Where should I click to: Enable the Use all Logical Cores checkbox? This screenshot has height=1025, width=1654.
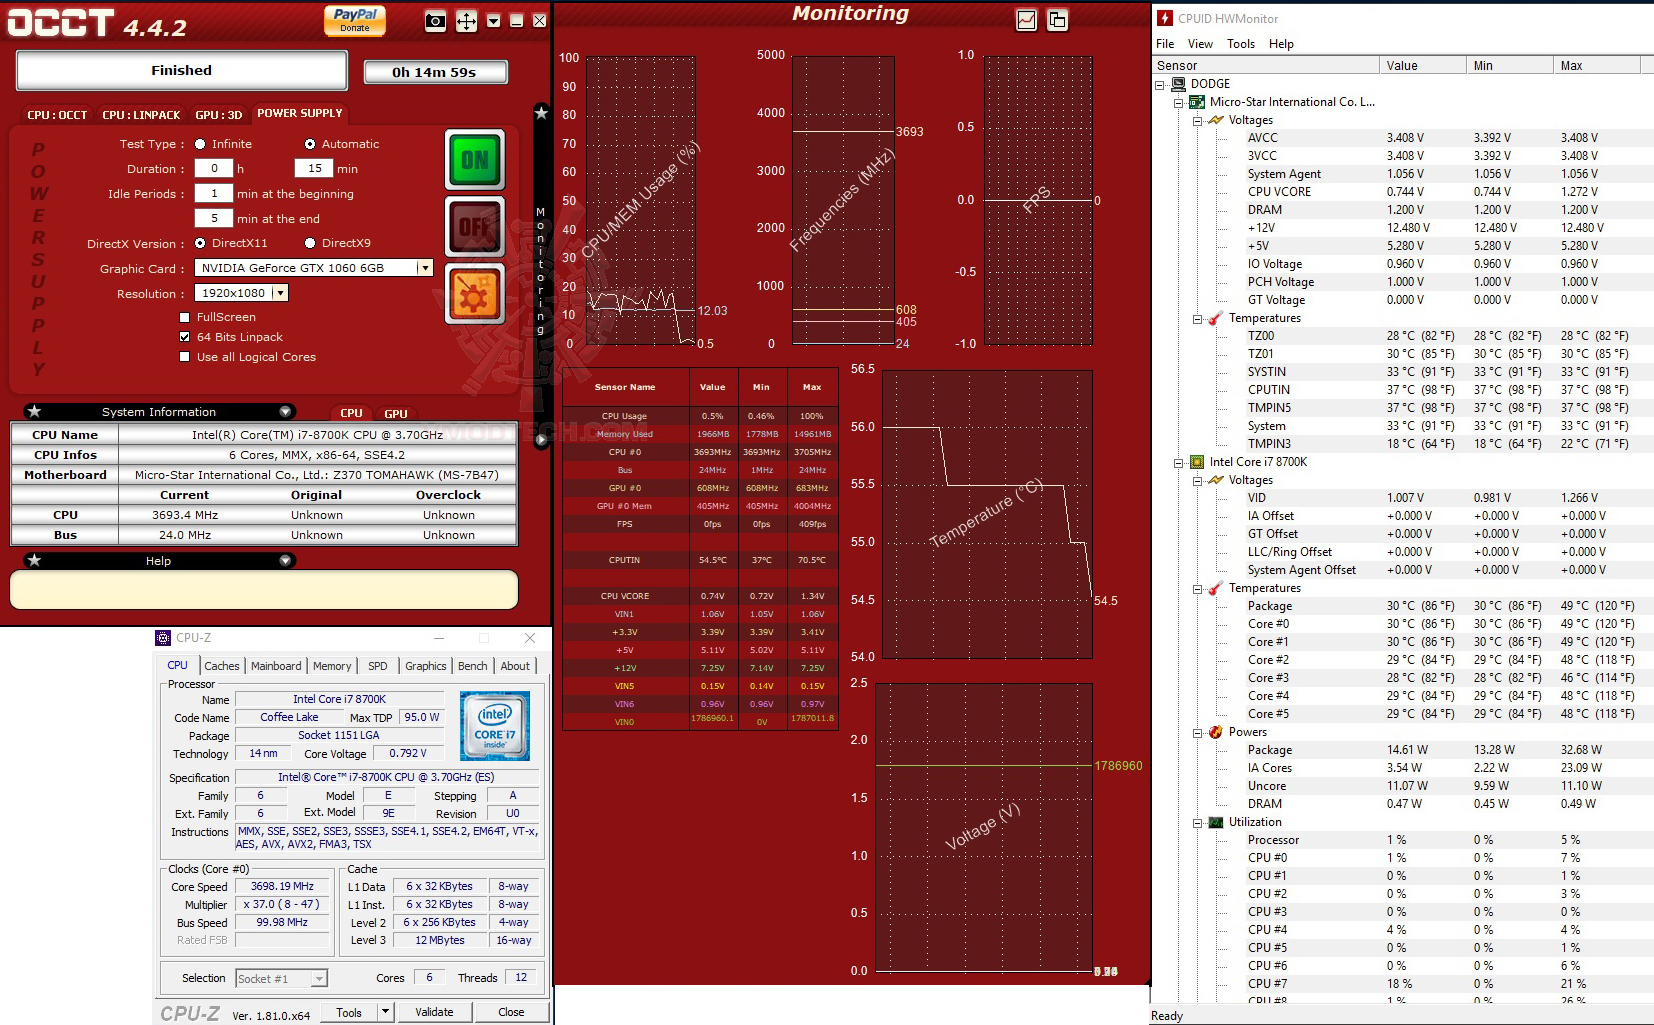click(x=184, y=357)
